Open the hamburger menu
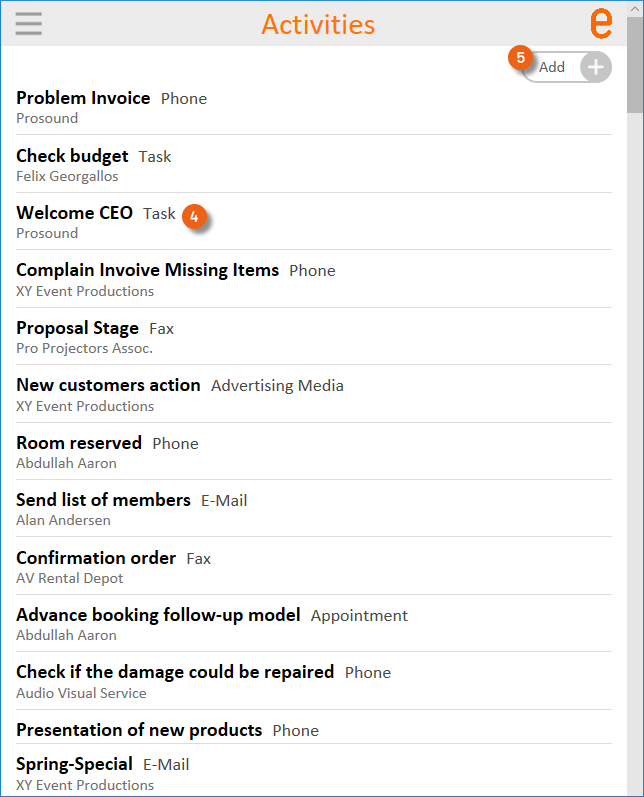 tap(29, 23)
